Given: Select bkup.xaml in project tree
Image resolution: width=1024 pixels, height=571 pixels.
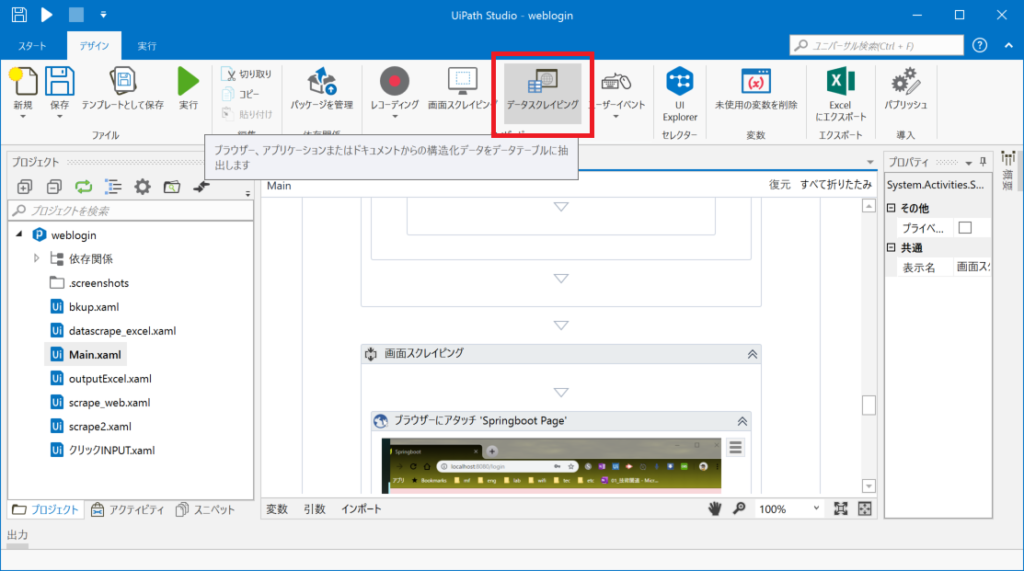Looking at the screenshot, I should click(86, 307).
